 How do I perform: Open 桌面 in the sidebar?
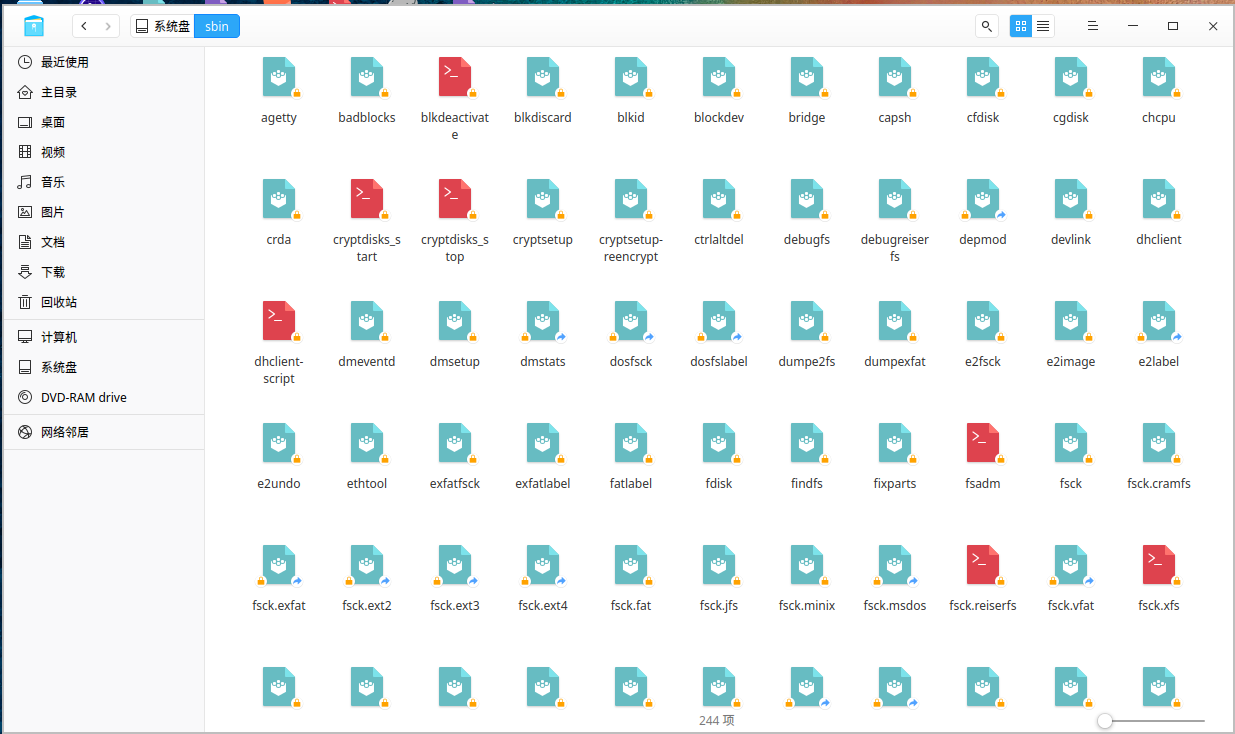(104, 122)
